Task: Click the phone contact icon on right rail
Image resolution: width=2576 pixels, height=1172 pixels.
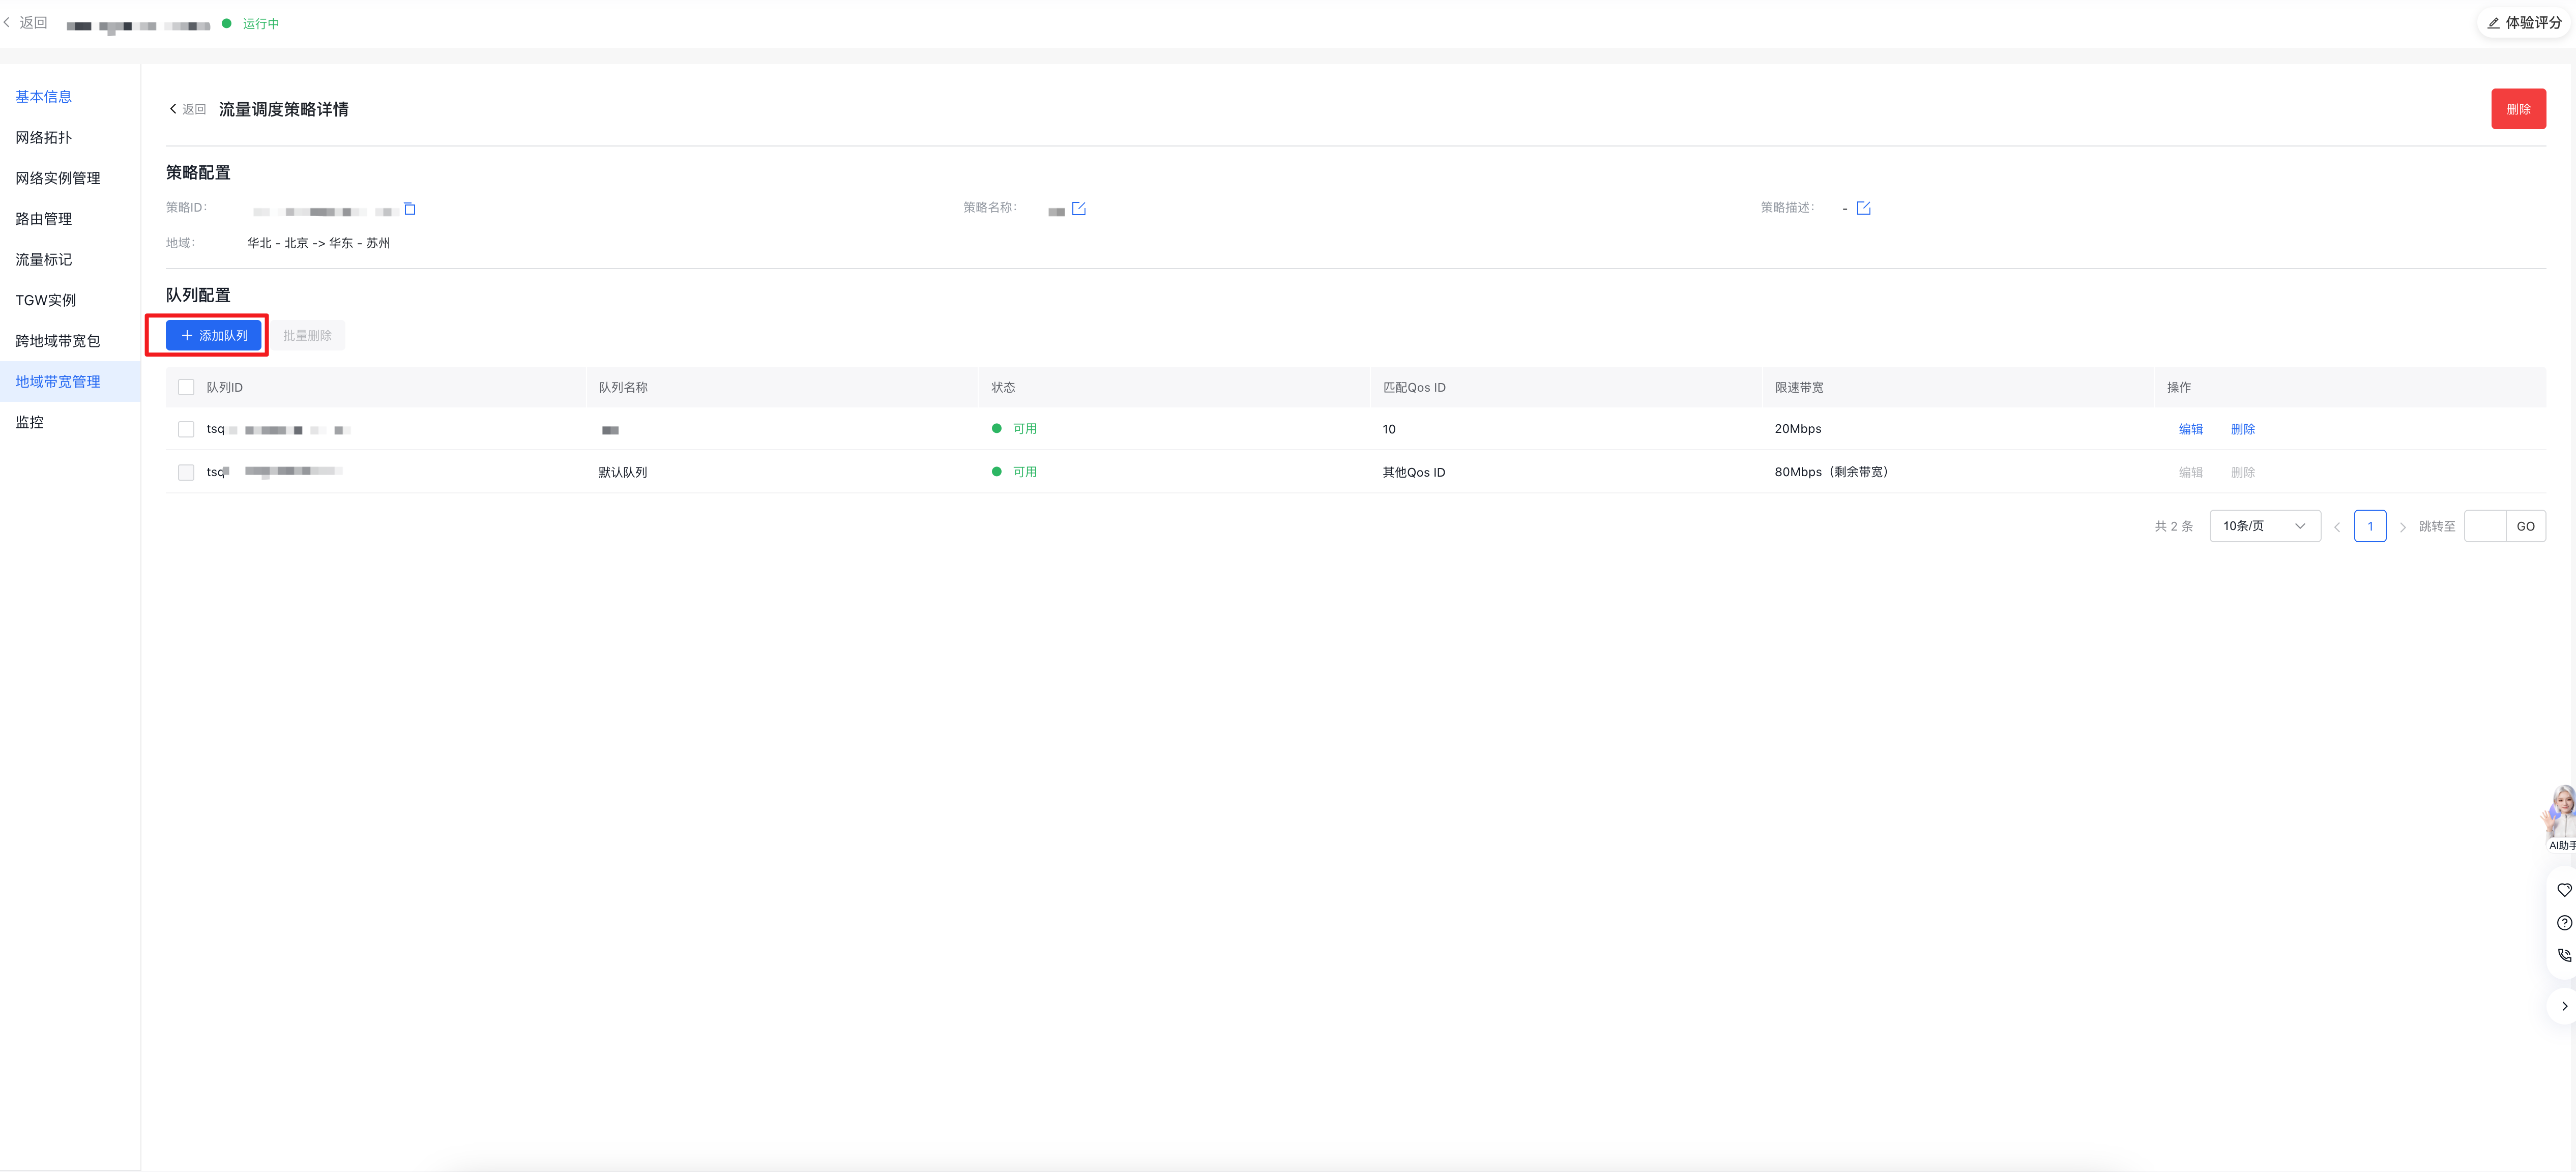Action: point(2564,955)
